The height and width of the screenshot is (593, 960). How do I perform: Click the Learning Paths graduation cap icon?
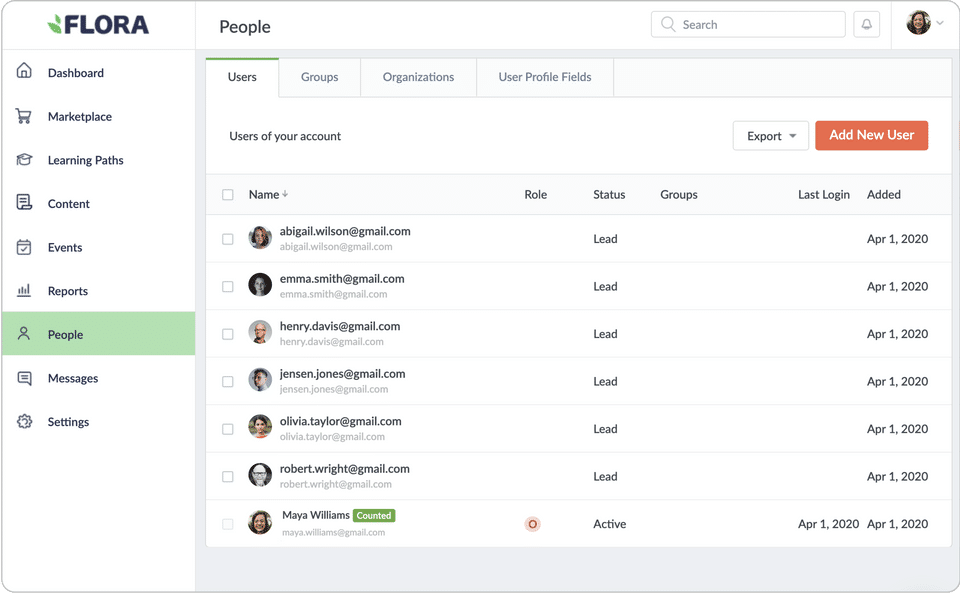(24, 160)
